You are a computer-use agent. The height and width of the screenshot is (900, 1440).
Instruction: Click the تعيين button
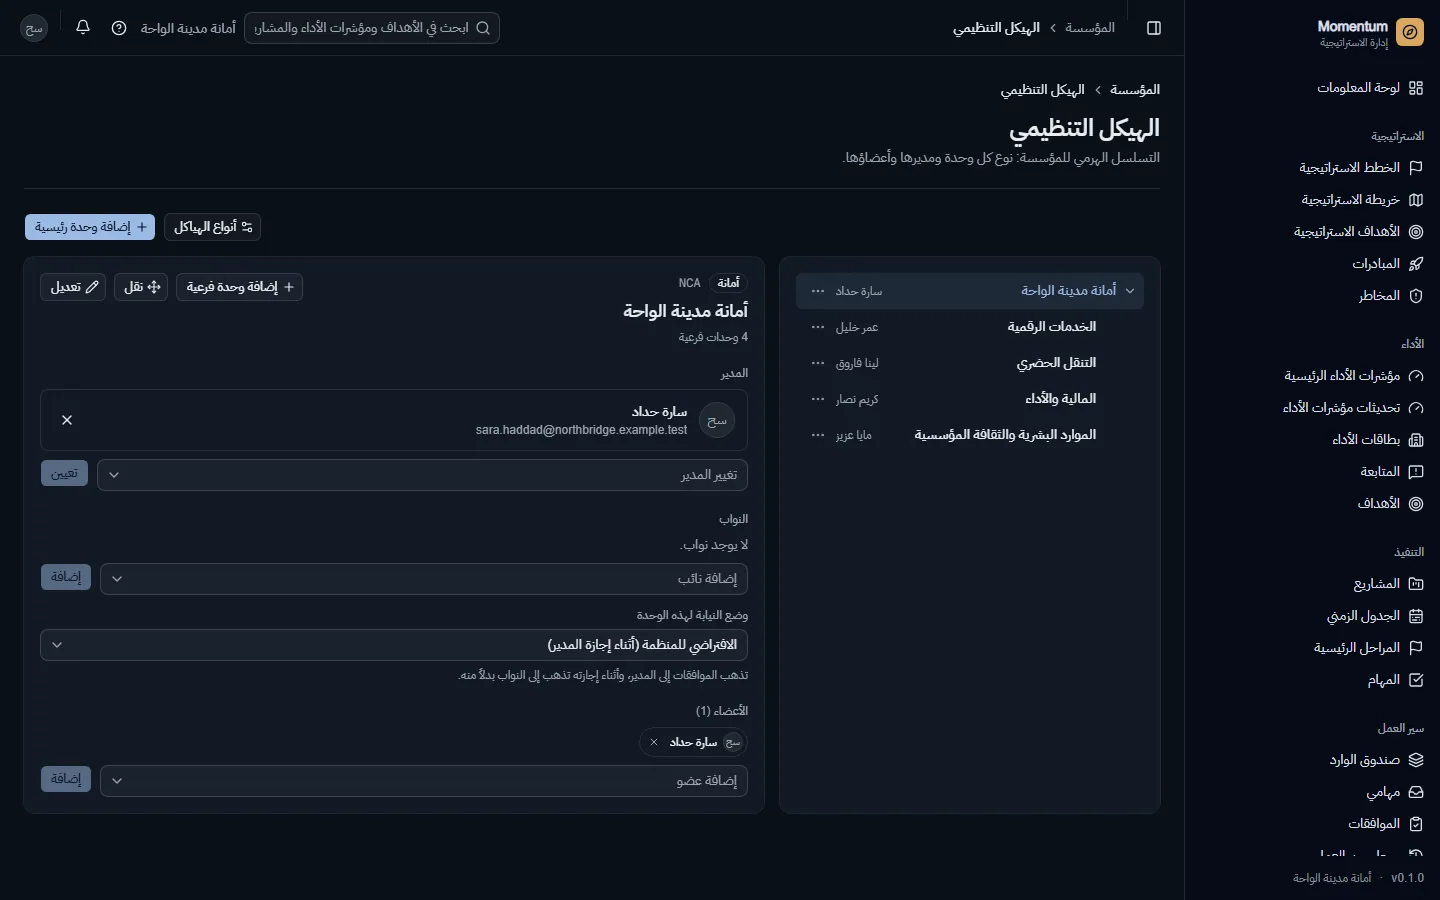point(64,473)
